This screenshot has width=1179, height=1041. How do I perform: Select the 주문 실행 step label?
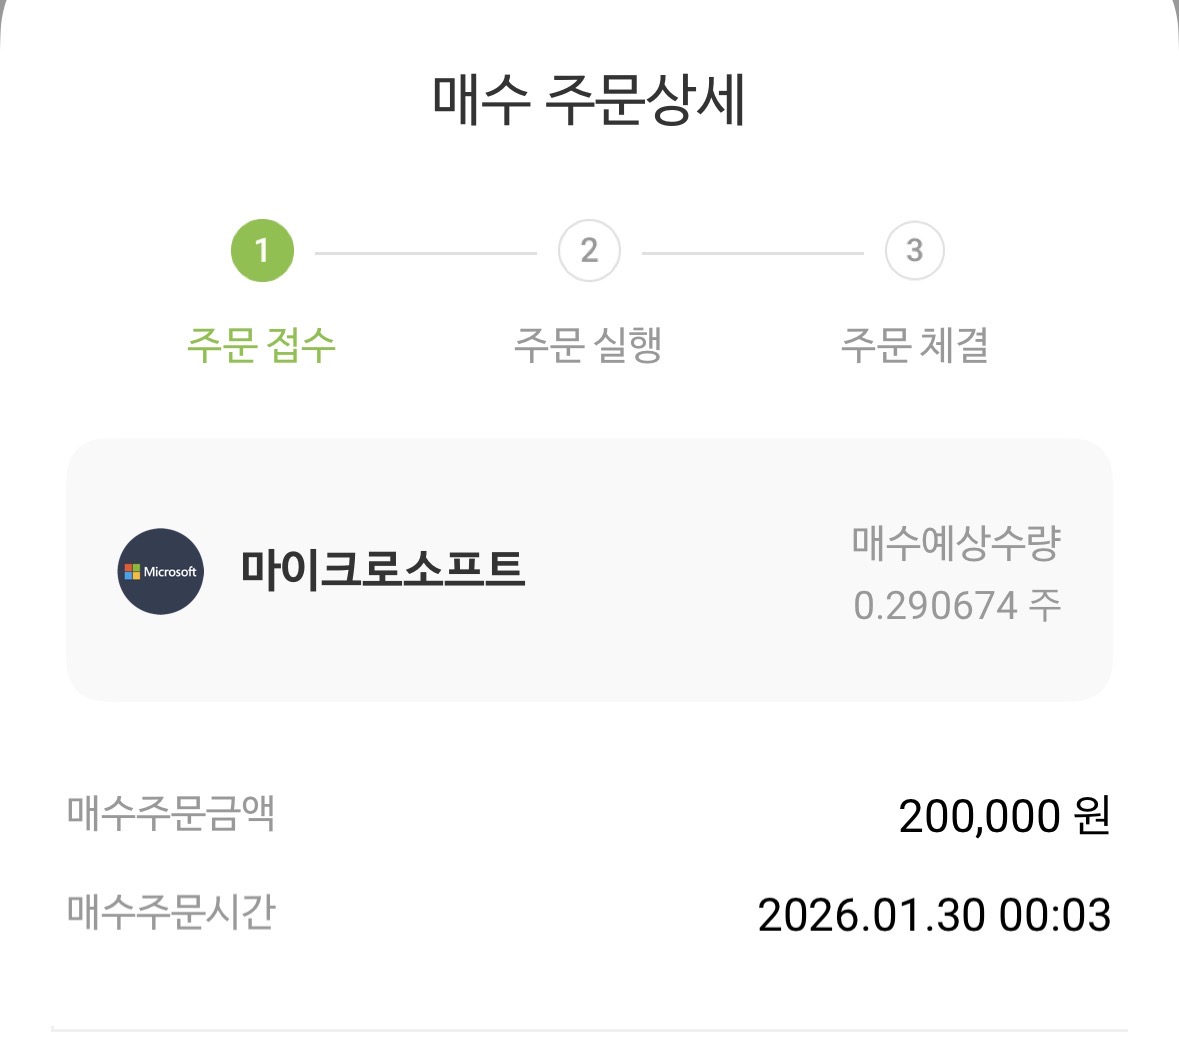pos(588,345)
